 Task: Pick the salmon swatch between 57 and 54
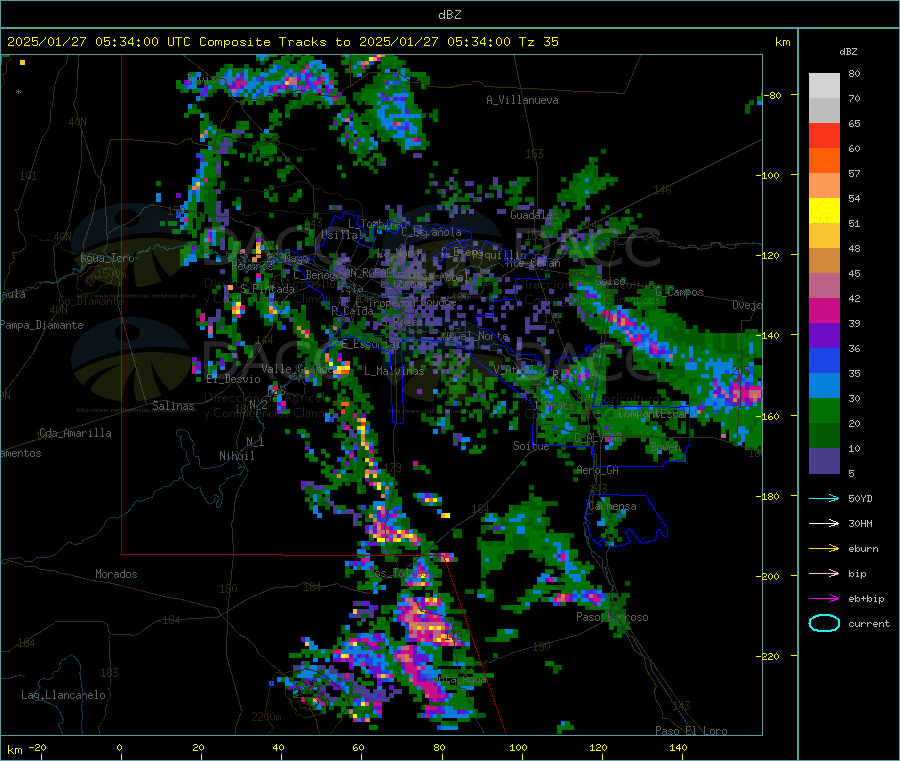pos(824,186)
